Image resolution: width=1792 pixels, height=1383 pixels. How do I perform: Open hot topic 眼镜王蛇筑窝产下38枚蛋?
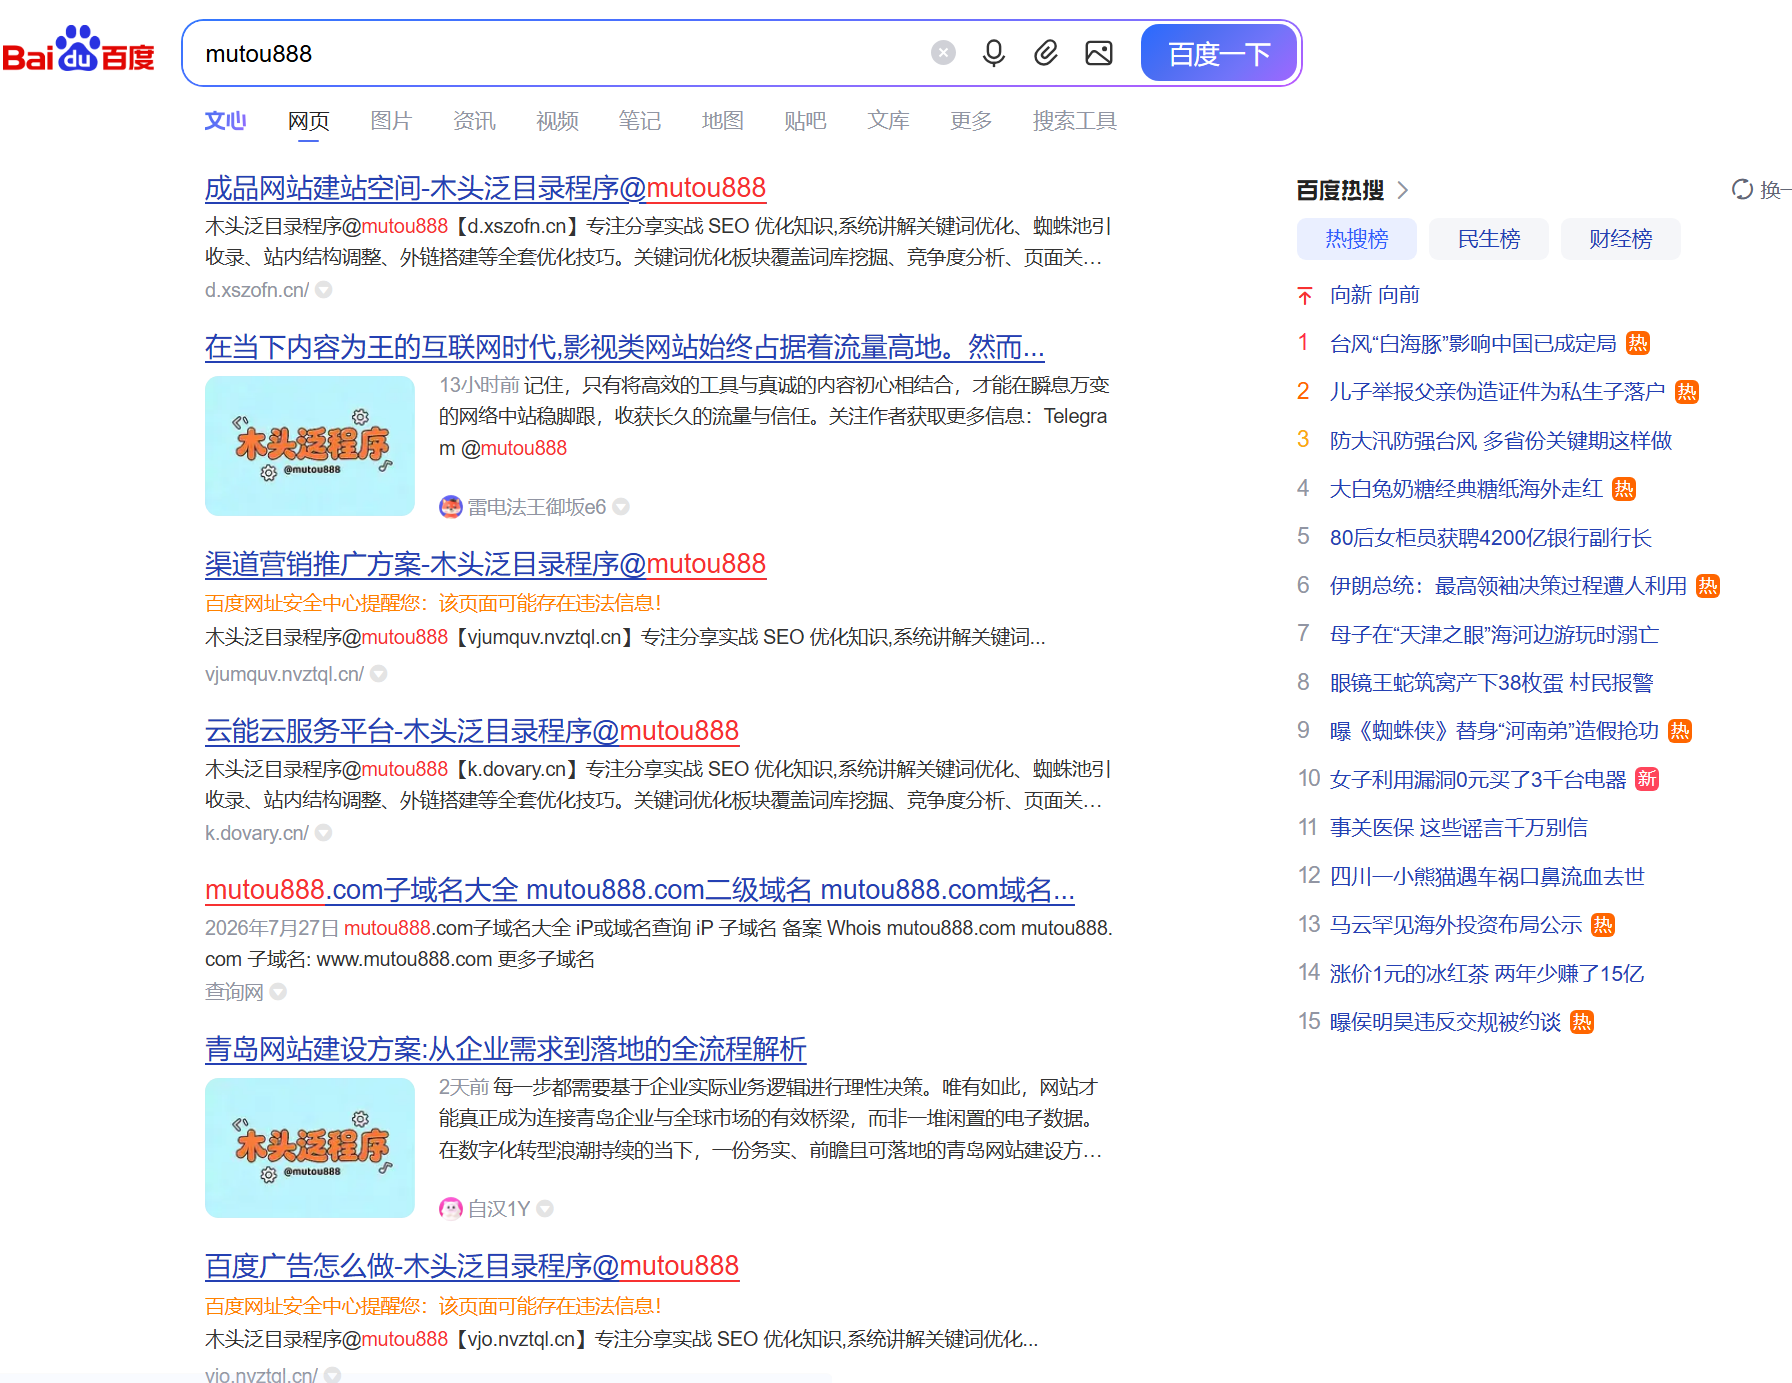(x=1492, y=683)
